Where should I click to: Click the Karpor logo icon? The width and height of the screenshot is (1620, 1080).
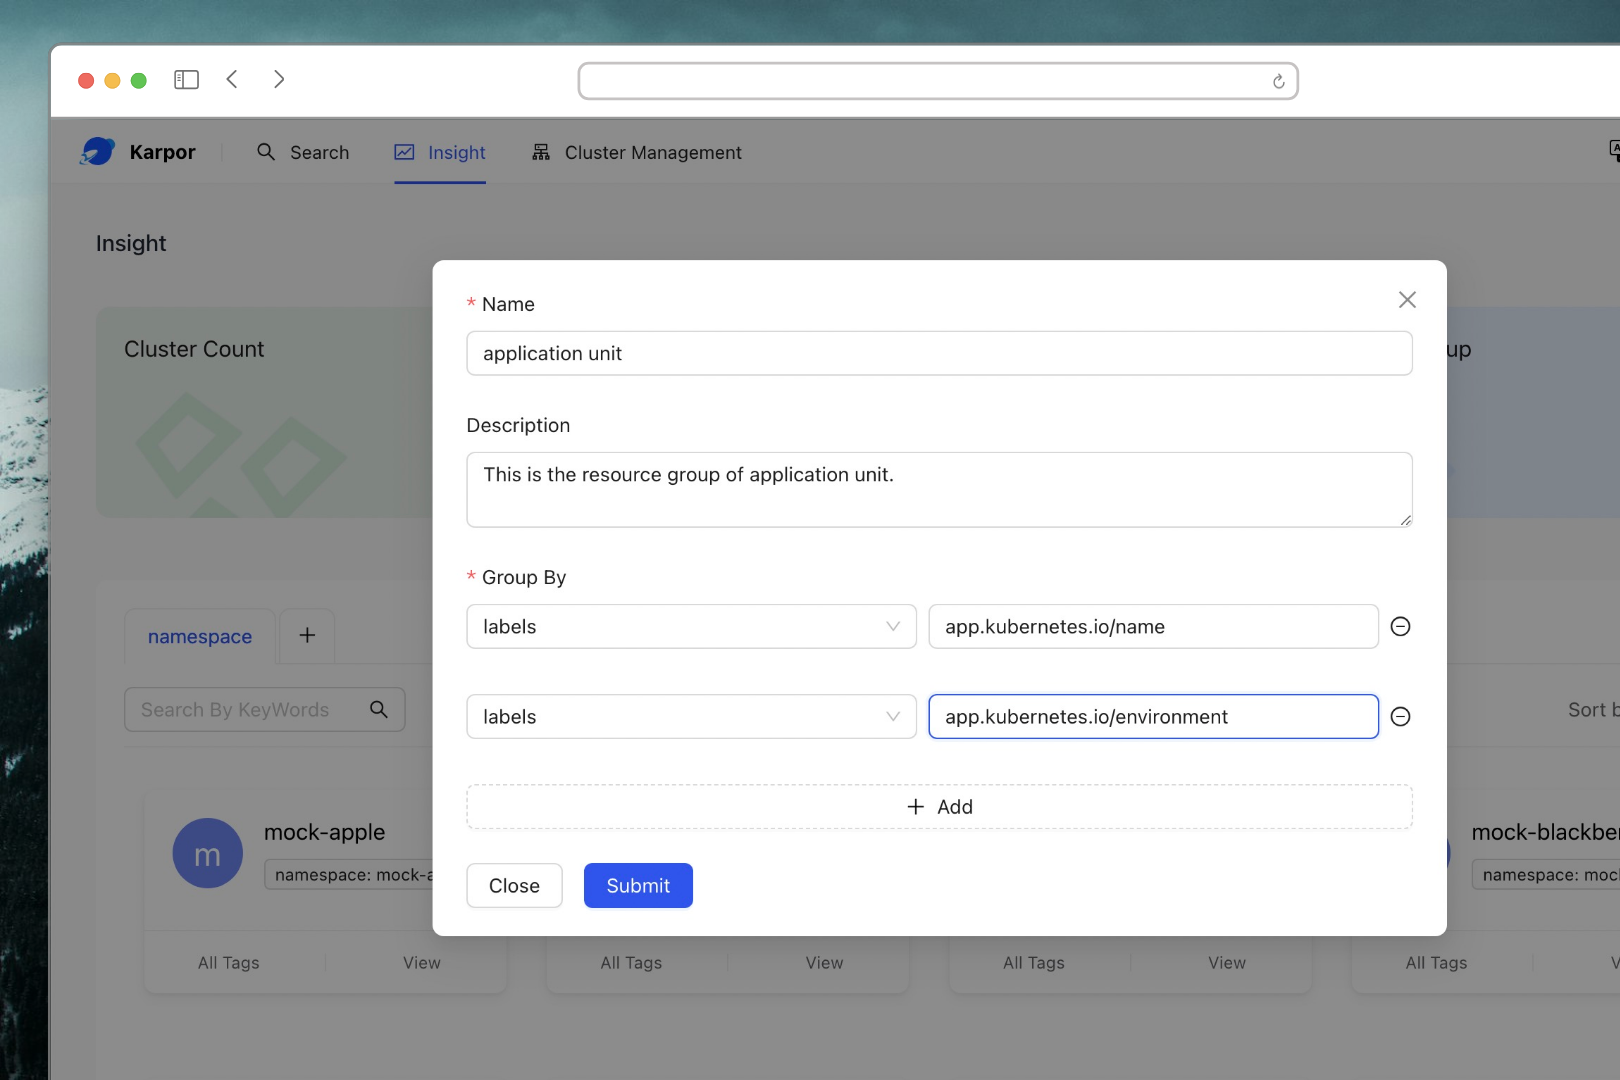coord(98,152)
